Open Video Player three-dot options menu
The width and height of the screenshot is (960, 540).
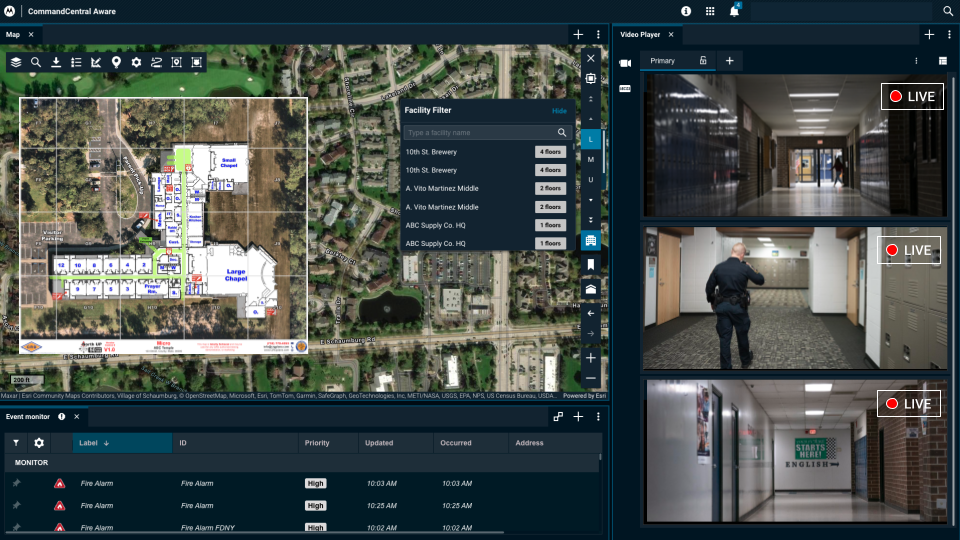(949, 35)
